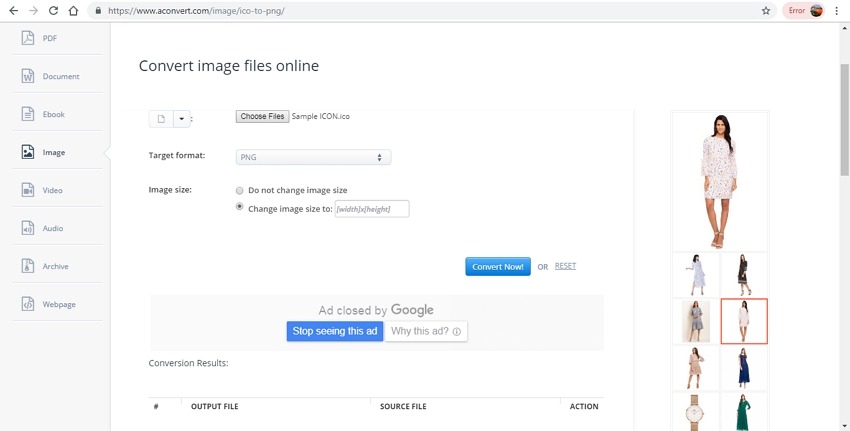Click the Video converter icon
The height and width of the screenshot is (431, 850).
tap(27, 190)
